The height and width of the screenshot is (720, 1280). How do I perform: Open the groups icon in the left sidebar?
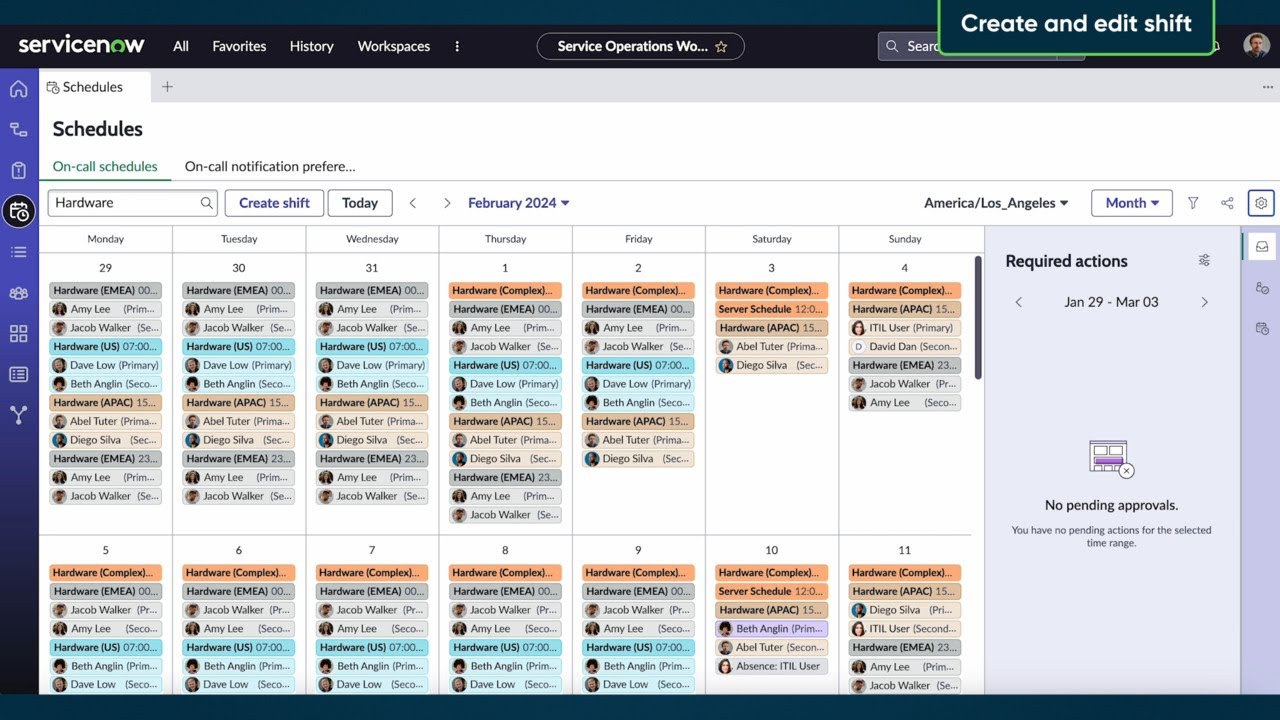18,292
